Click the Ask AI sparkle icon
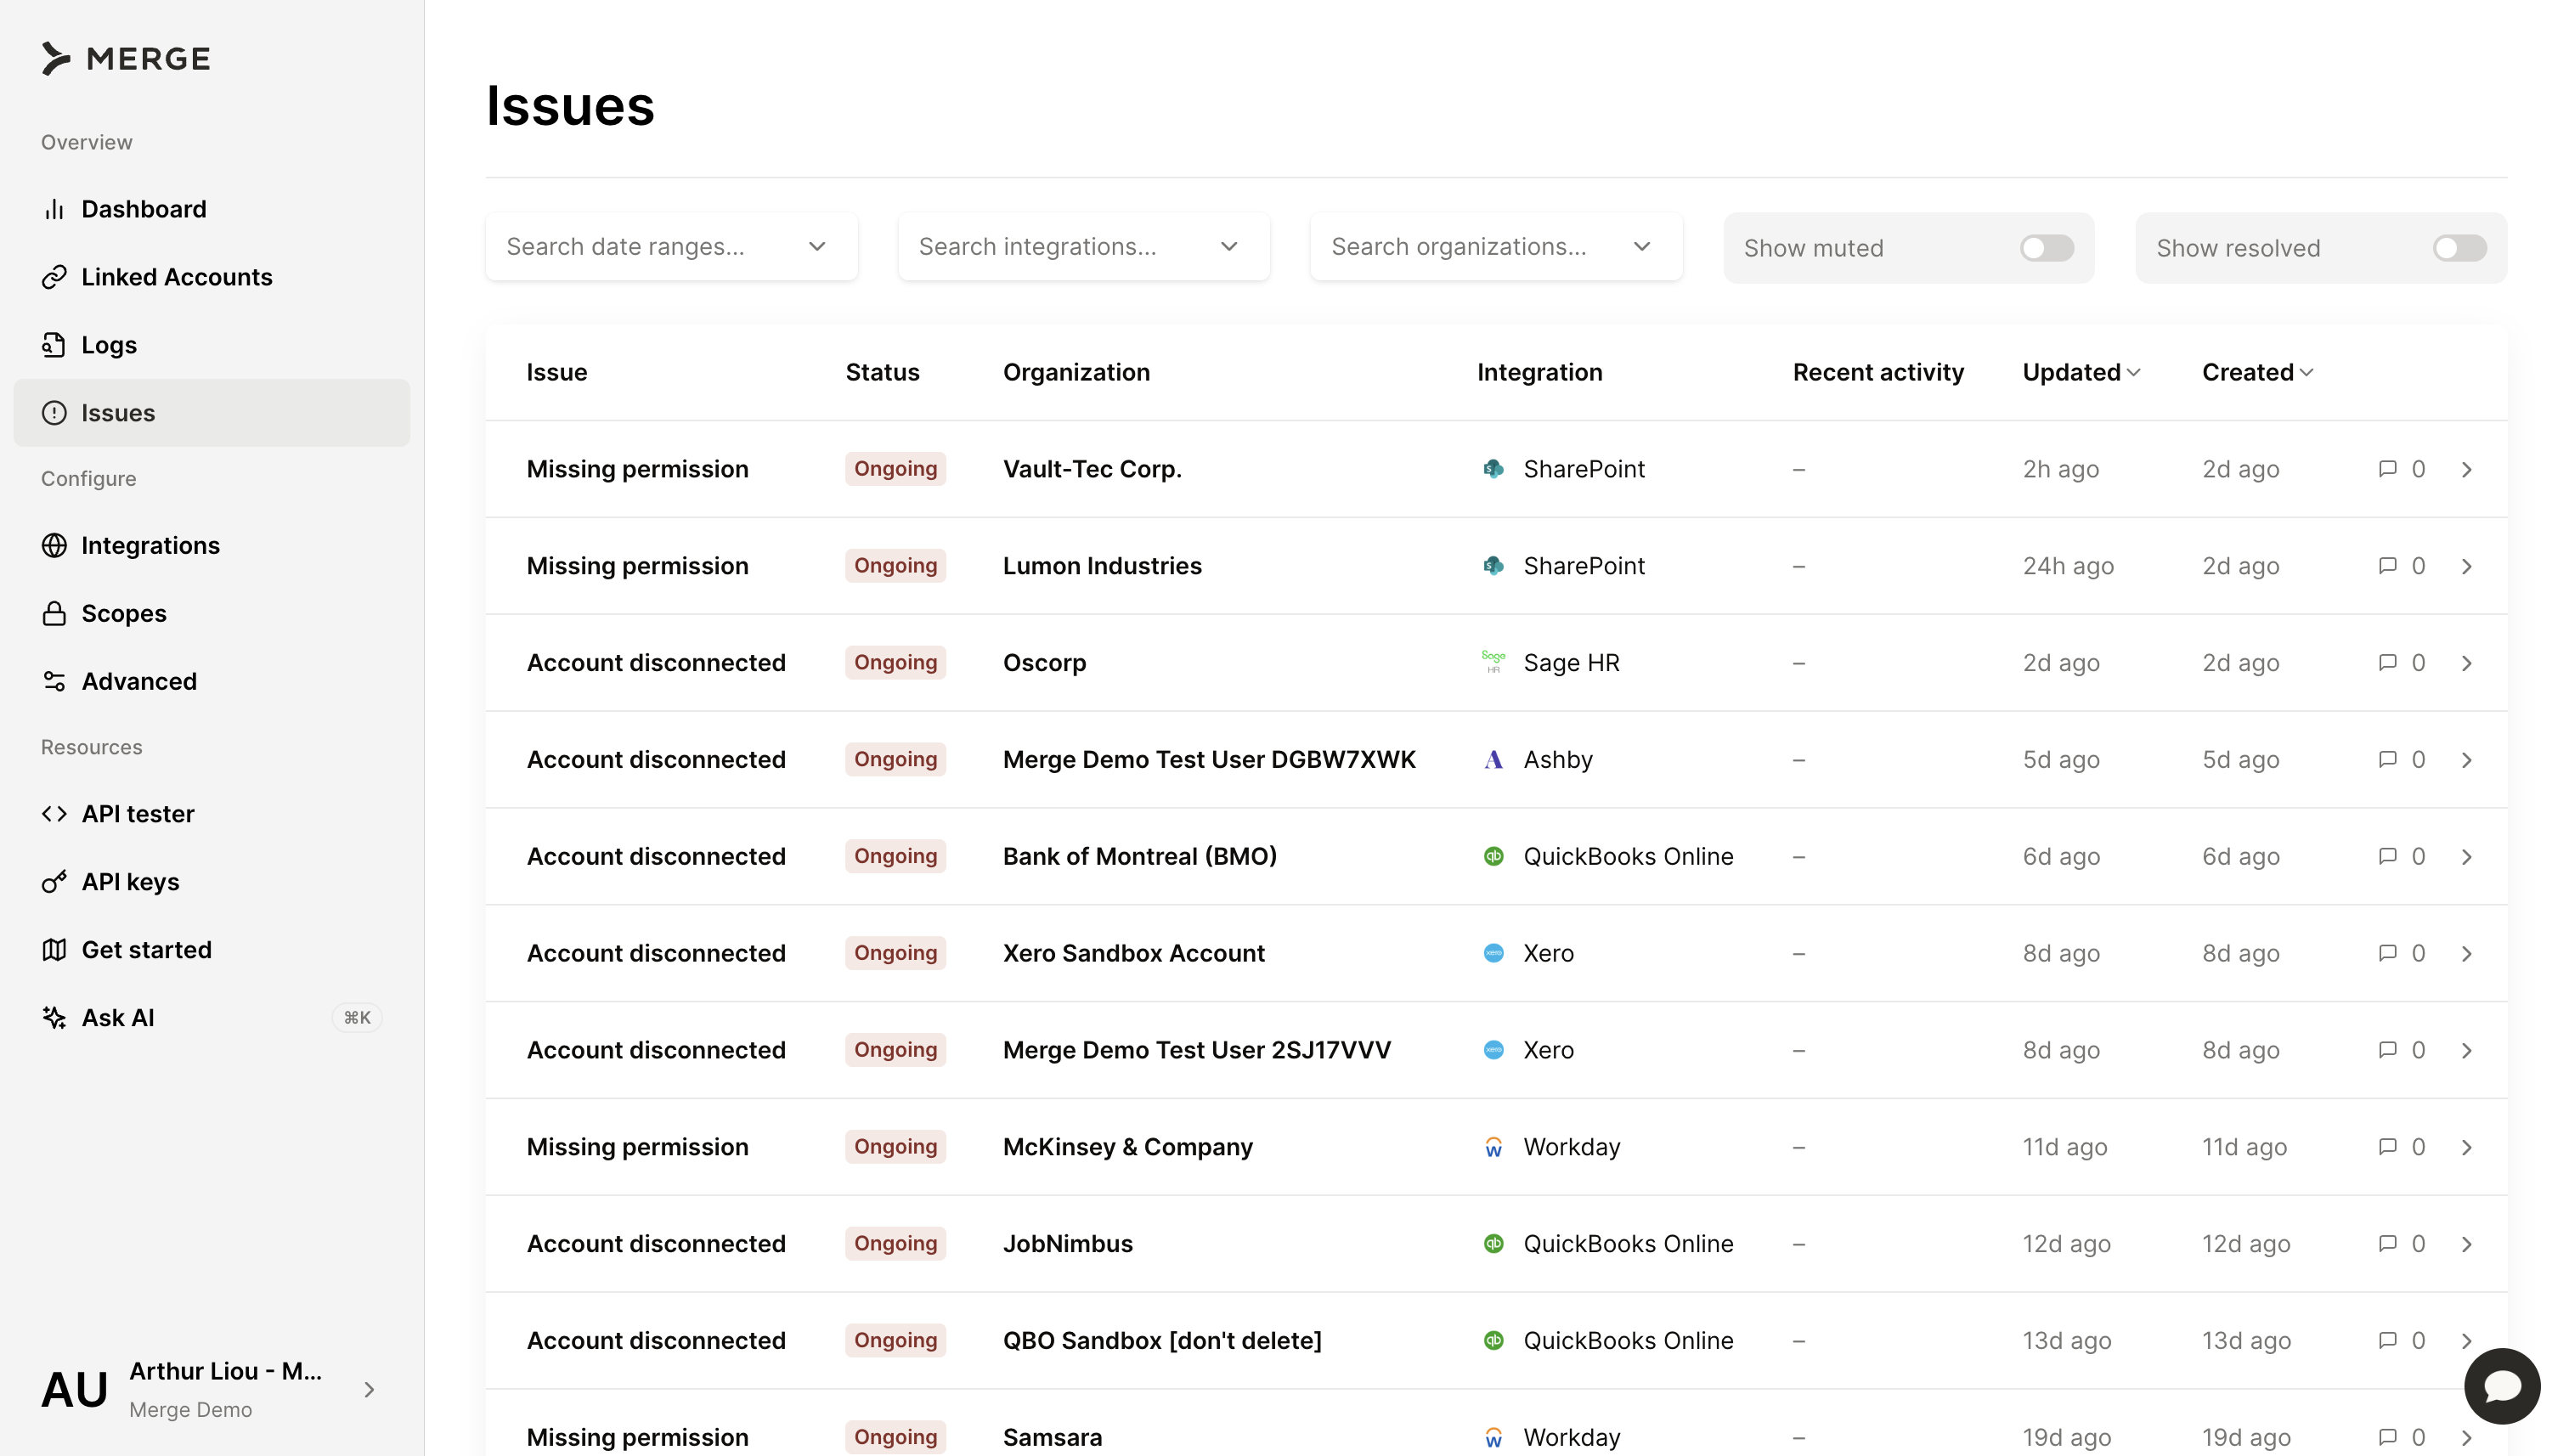Image resolution: width=2569 pixels, height=1456 pixels. (54, 1017)
